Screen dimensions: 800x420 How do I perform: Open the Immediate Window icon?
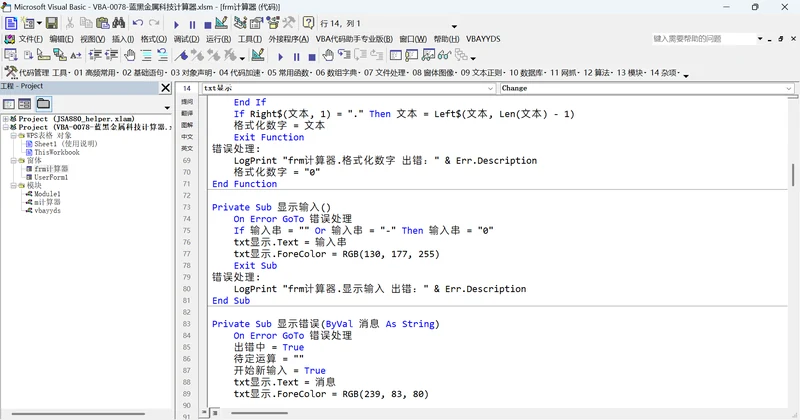click(x=412, y=55)
